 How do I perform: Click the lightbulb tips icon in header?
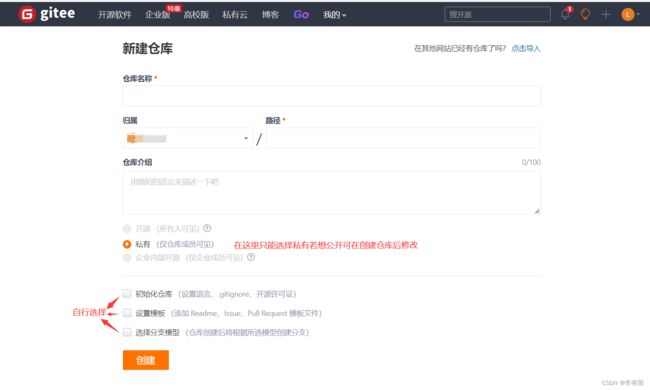coord(585,14)
